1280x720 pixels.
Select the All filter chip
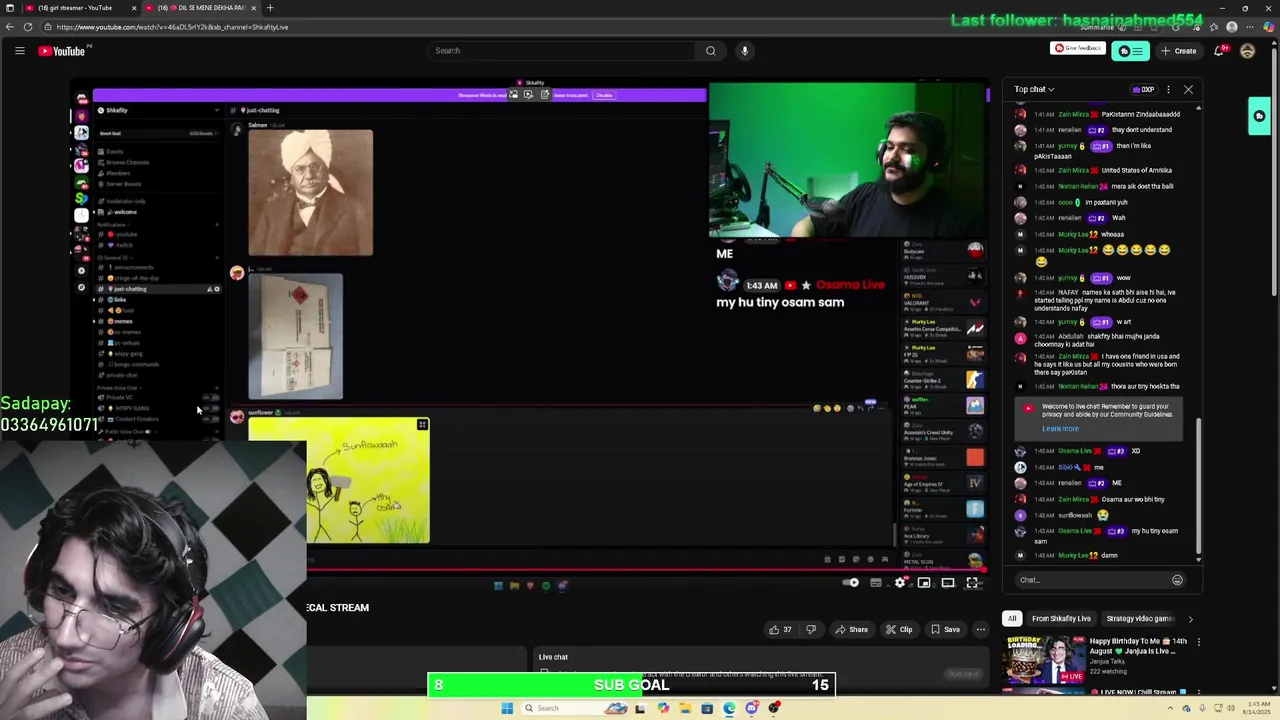tap(1012, 618)
